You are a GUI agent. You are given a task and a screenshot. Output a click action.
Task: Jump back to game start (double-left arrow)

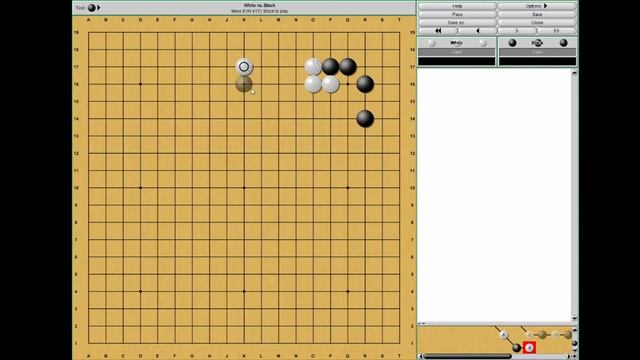438,31
